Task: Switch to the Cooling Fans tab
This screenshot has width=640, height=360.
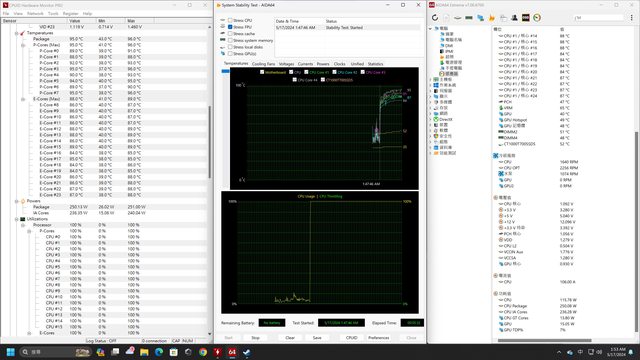Action: pyautogui.click(x=263, y=64)
